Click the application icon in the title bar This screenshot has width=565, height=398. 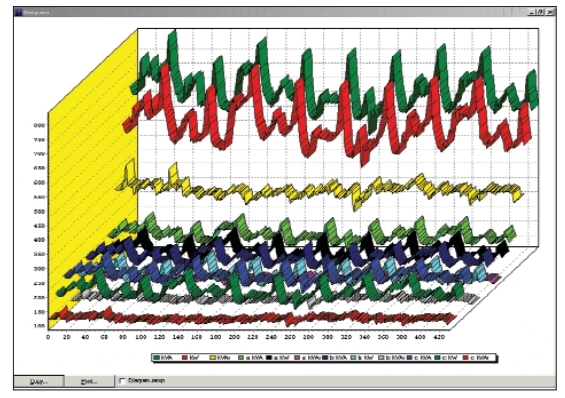click(x=18, y=12)
